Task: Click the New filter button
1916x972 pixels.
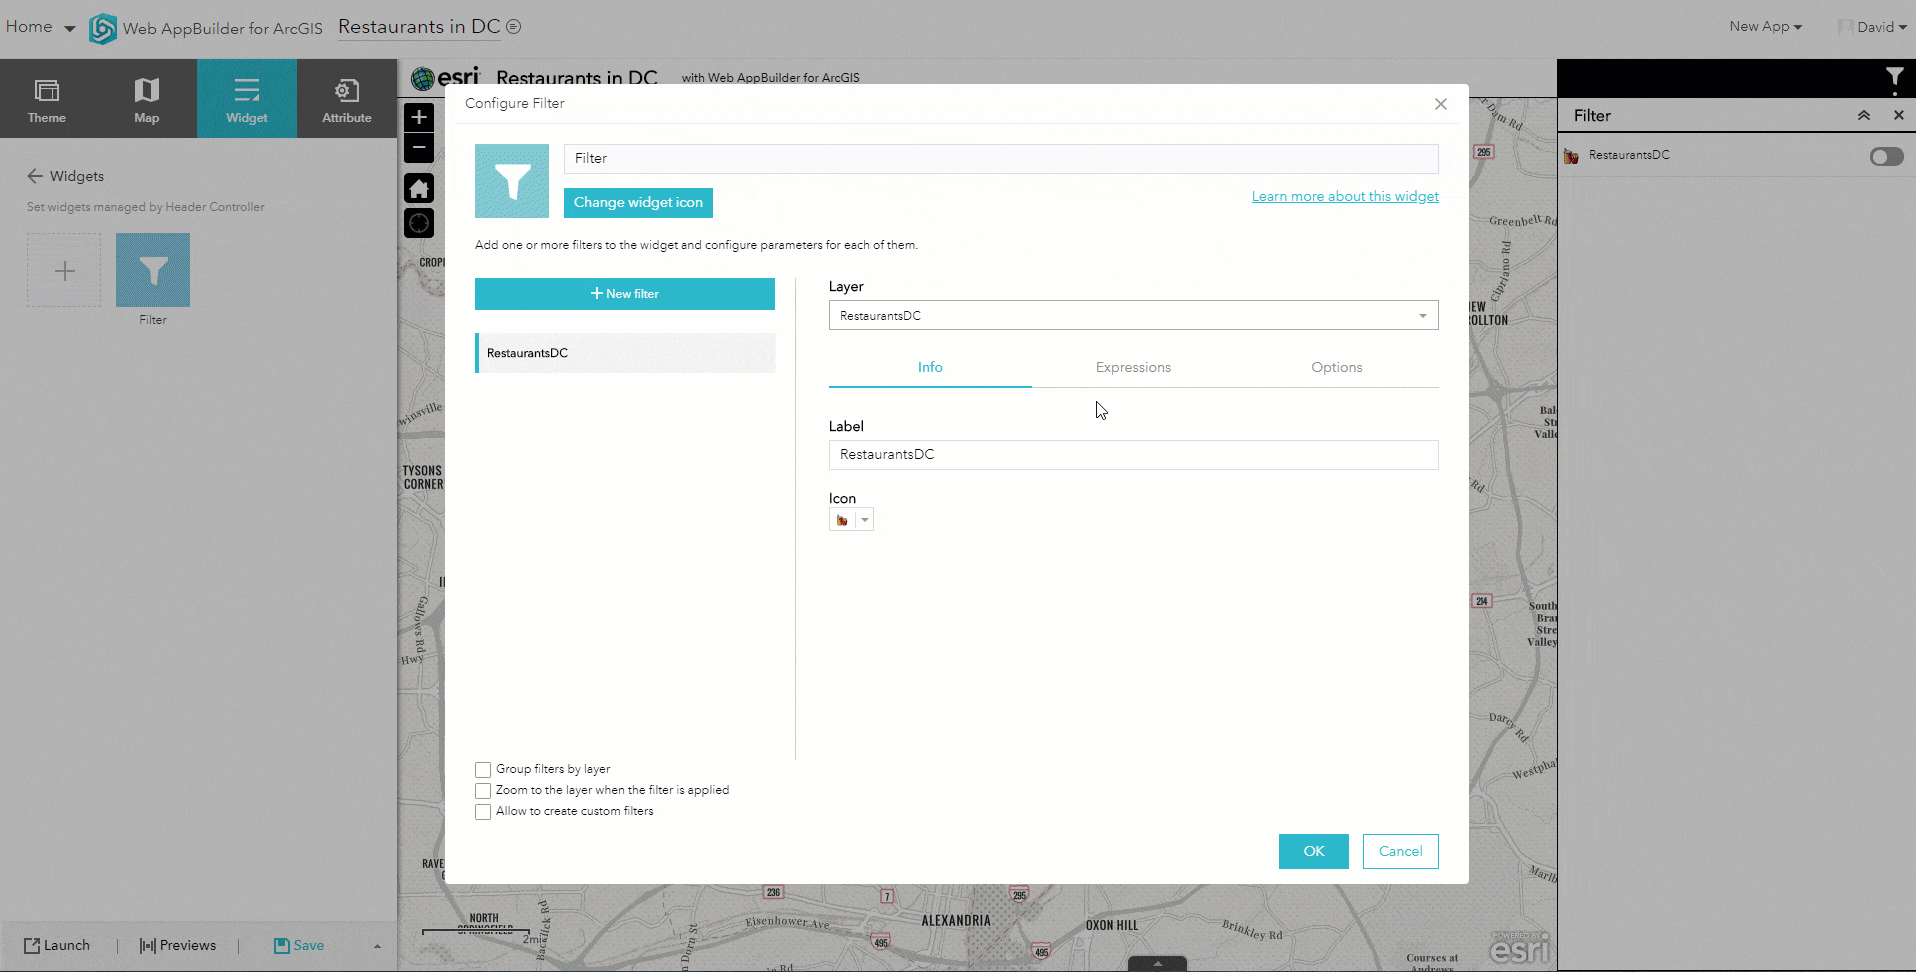Action: coord(625,294)
